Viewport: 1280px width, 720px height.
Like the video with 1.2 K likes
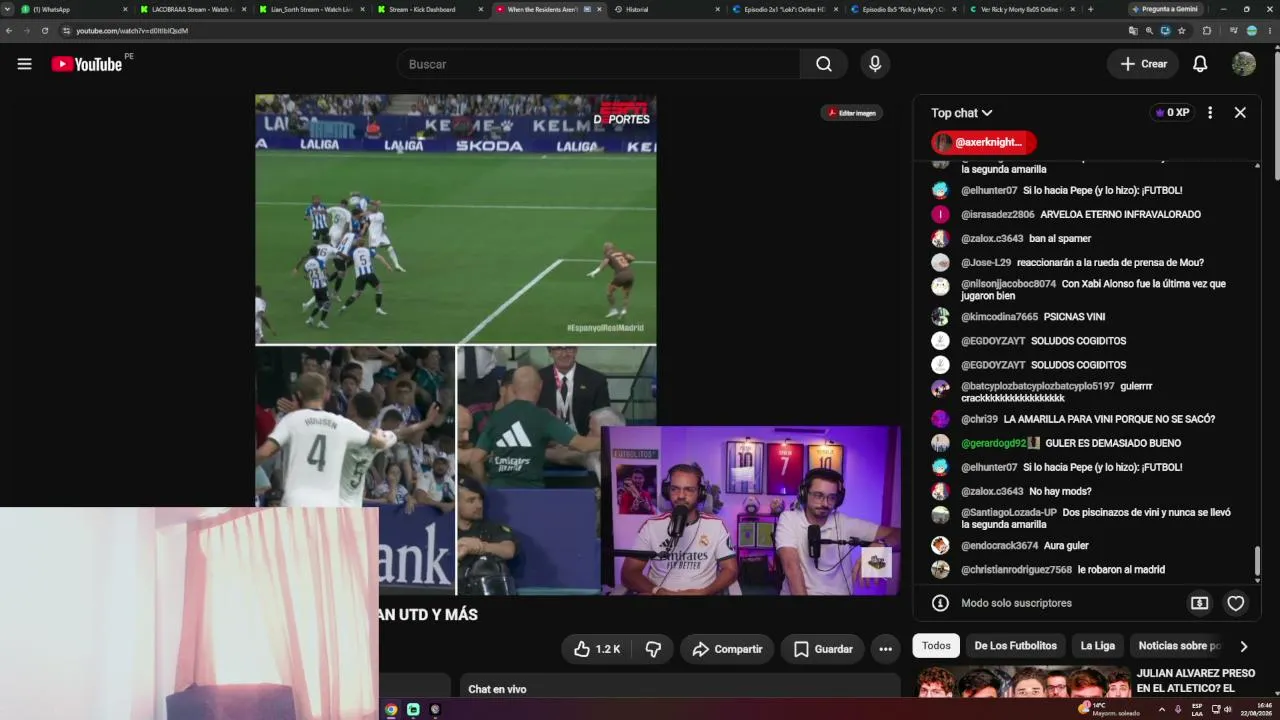point(597,649)
